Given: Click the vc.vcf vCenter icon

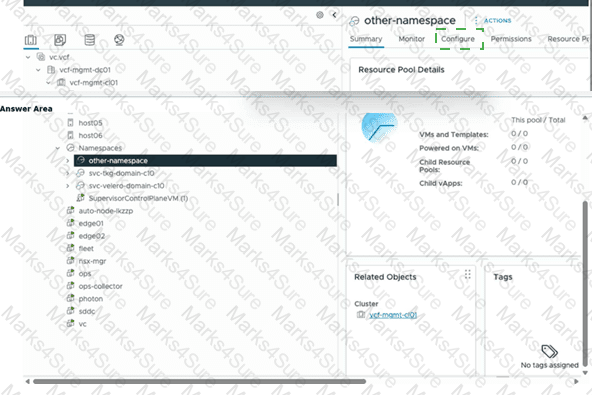Looking at the screenshot, I should click(41, 57).
